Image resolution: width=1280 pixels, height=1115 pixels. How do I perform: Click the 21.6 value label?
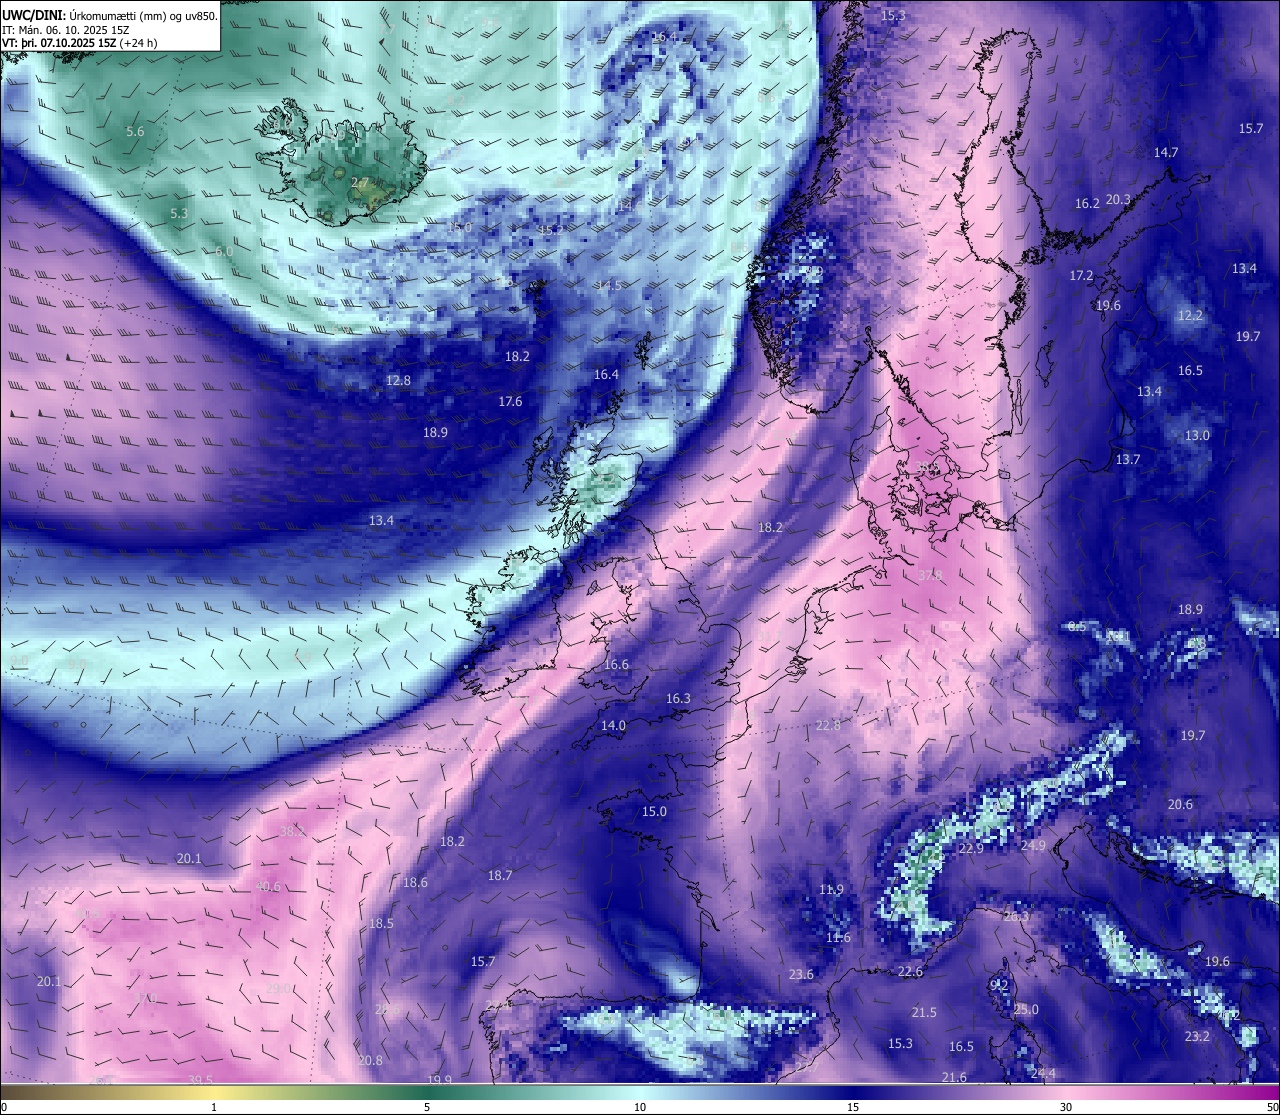click(x=954, y=1078)
